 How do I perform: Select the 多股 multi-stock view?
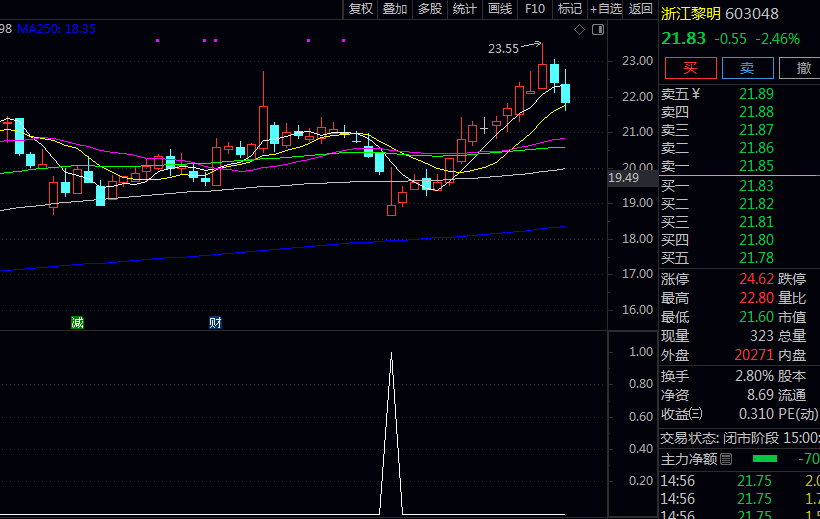pyautogui.click(x=429, y=9)
